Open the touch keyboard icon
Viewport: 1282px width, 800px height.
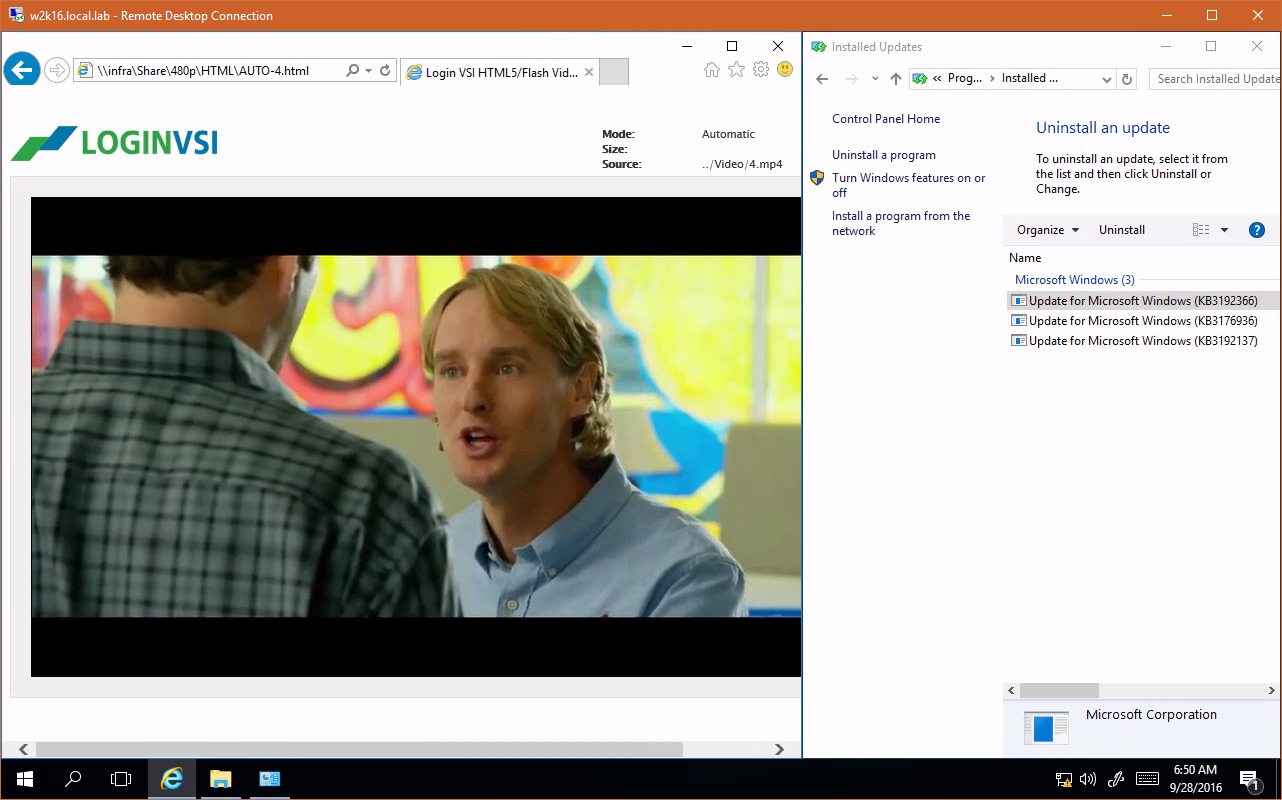1147,779
